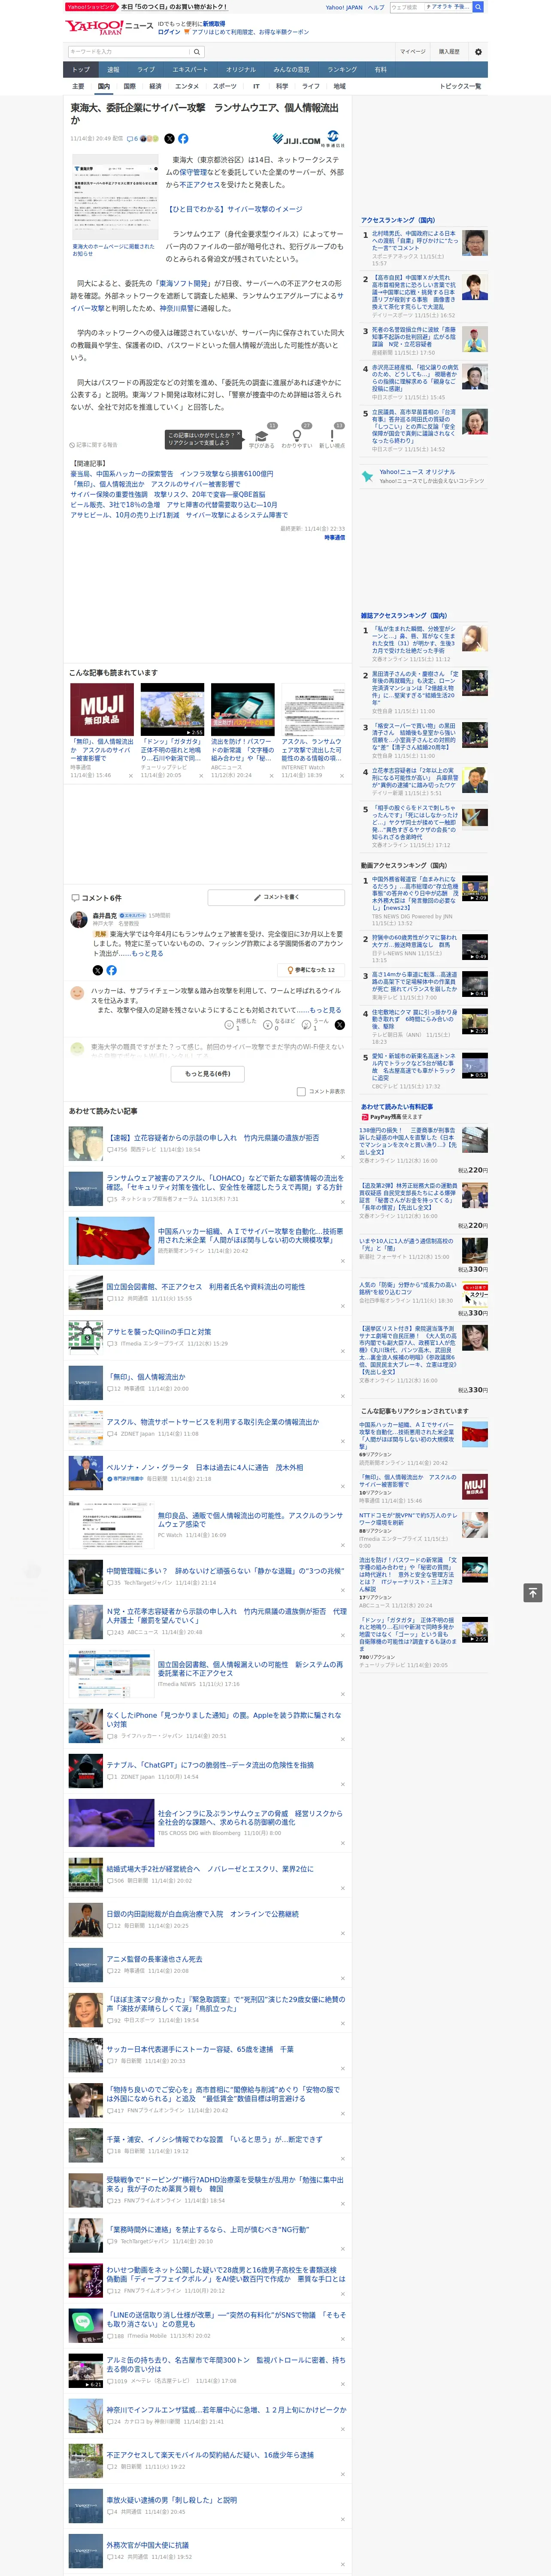Open チャプル、「ChatGPT」に7つの脆弱性 article

(x=210, y=1765)
